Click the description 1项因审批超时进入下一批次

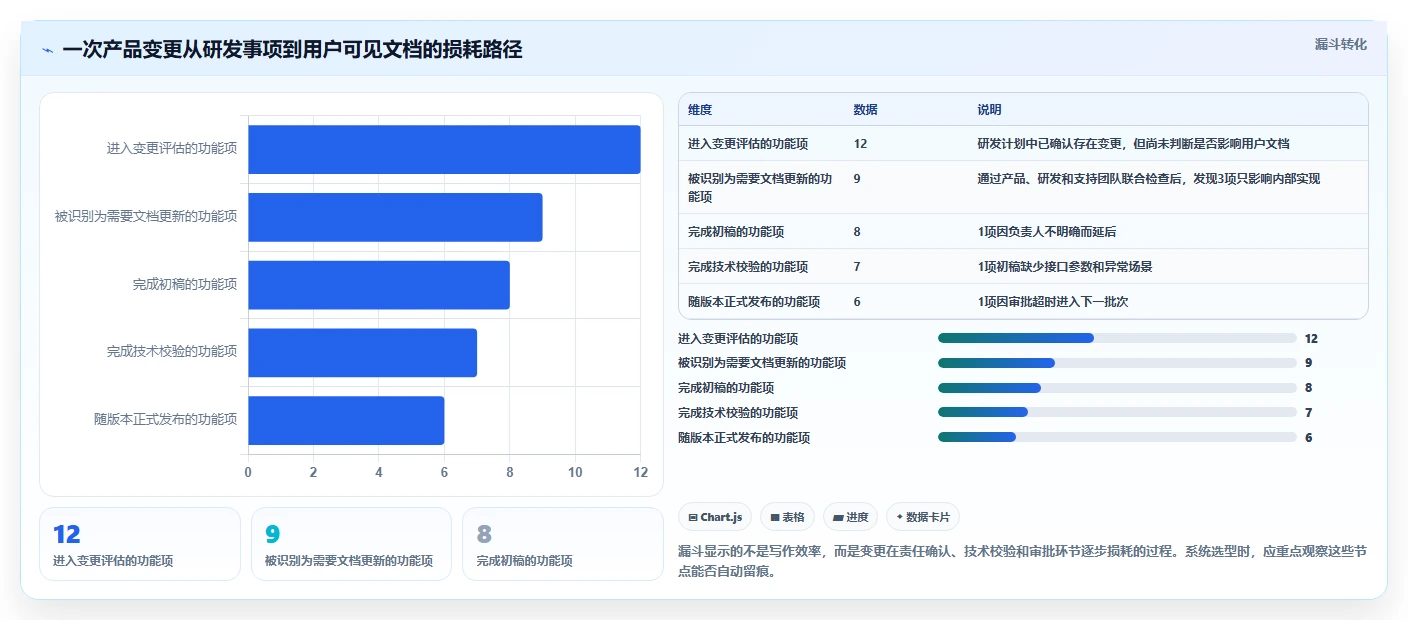1053,302
